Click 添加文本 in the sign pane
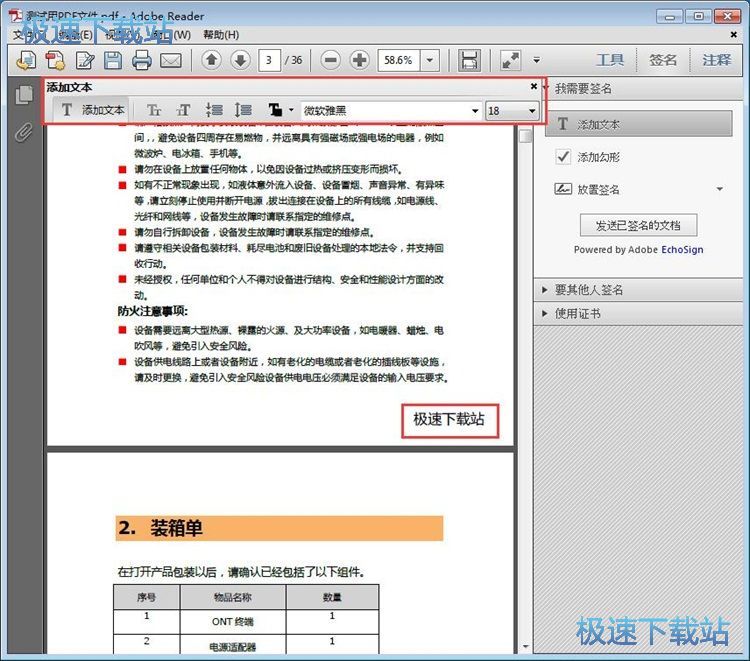Screen dimensions: 750x661 coord(639,124)
